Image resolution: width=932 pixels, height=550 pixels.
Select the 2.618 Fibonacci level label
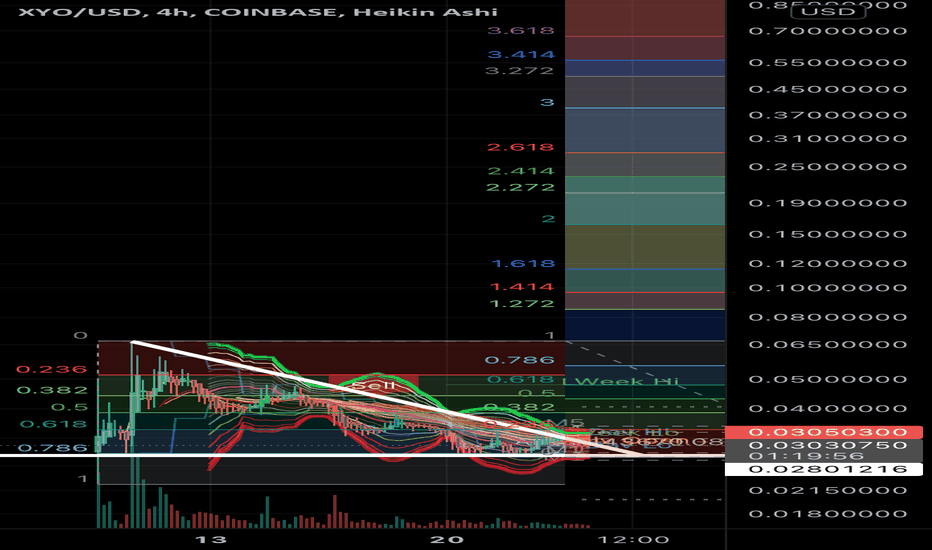521,147
